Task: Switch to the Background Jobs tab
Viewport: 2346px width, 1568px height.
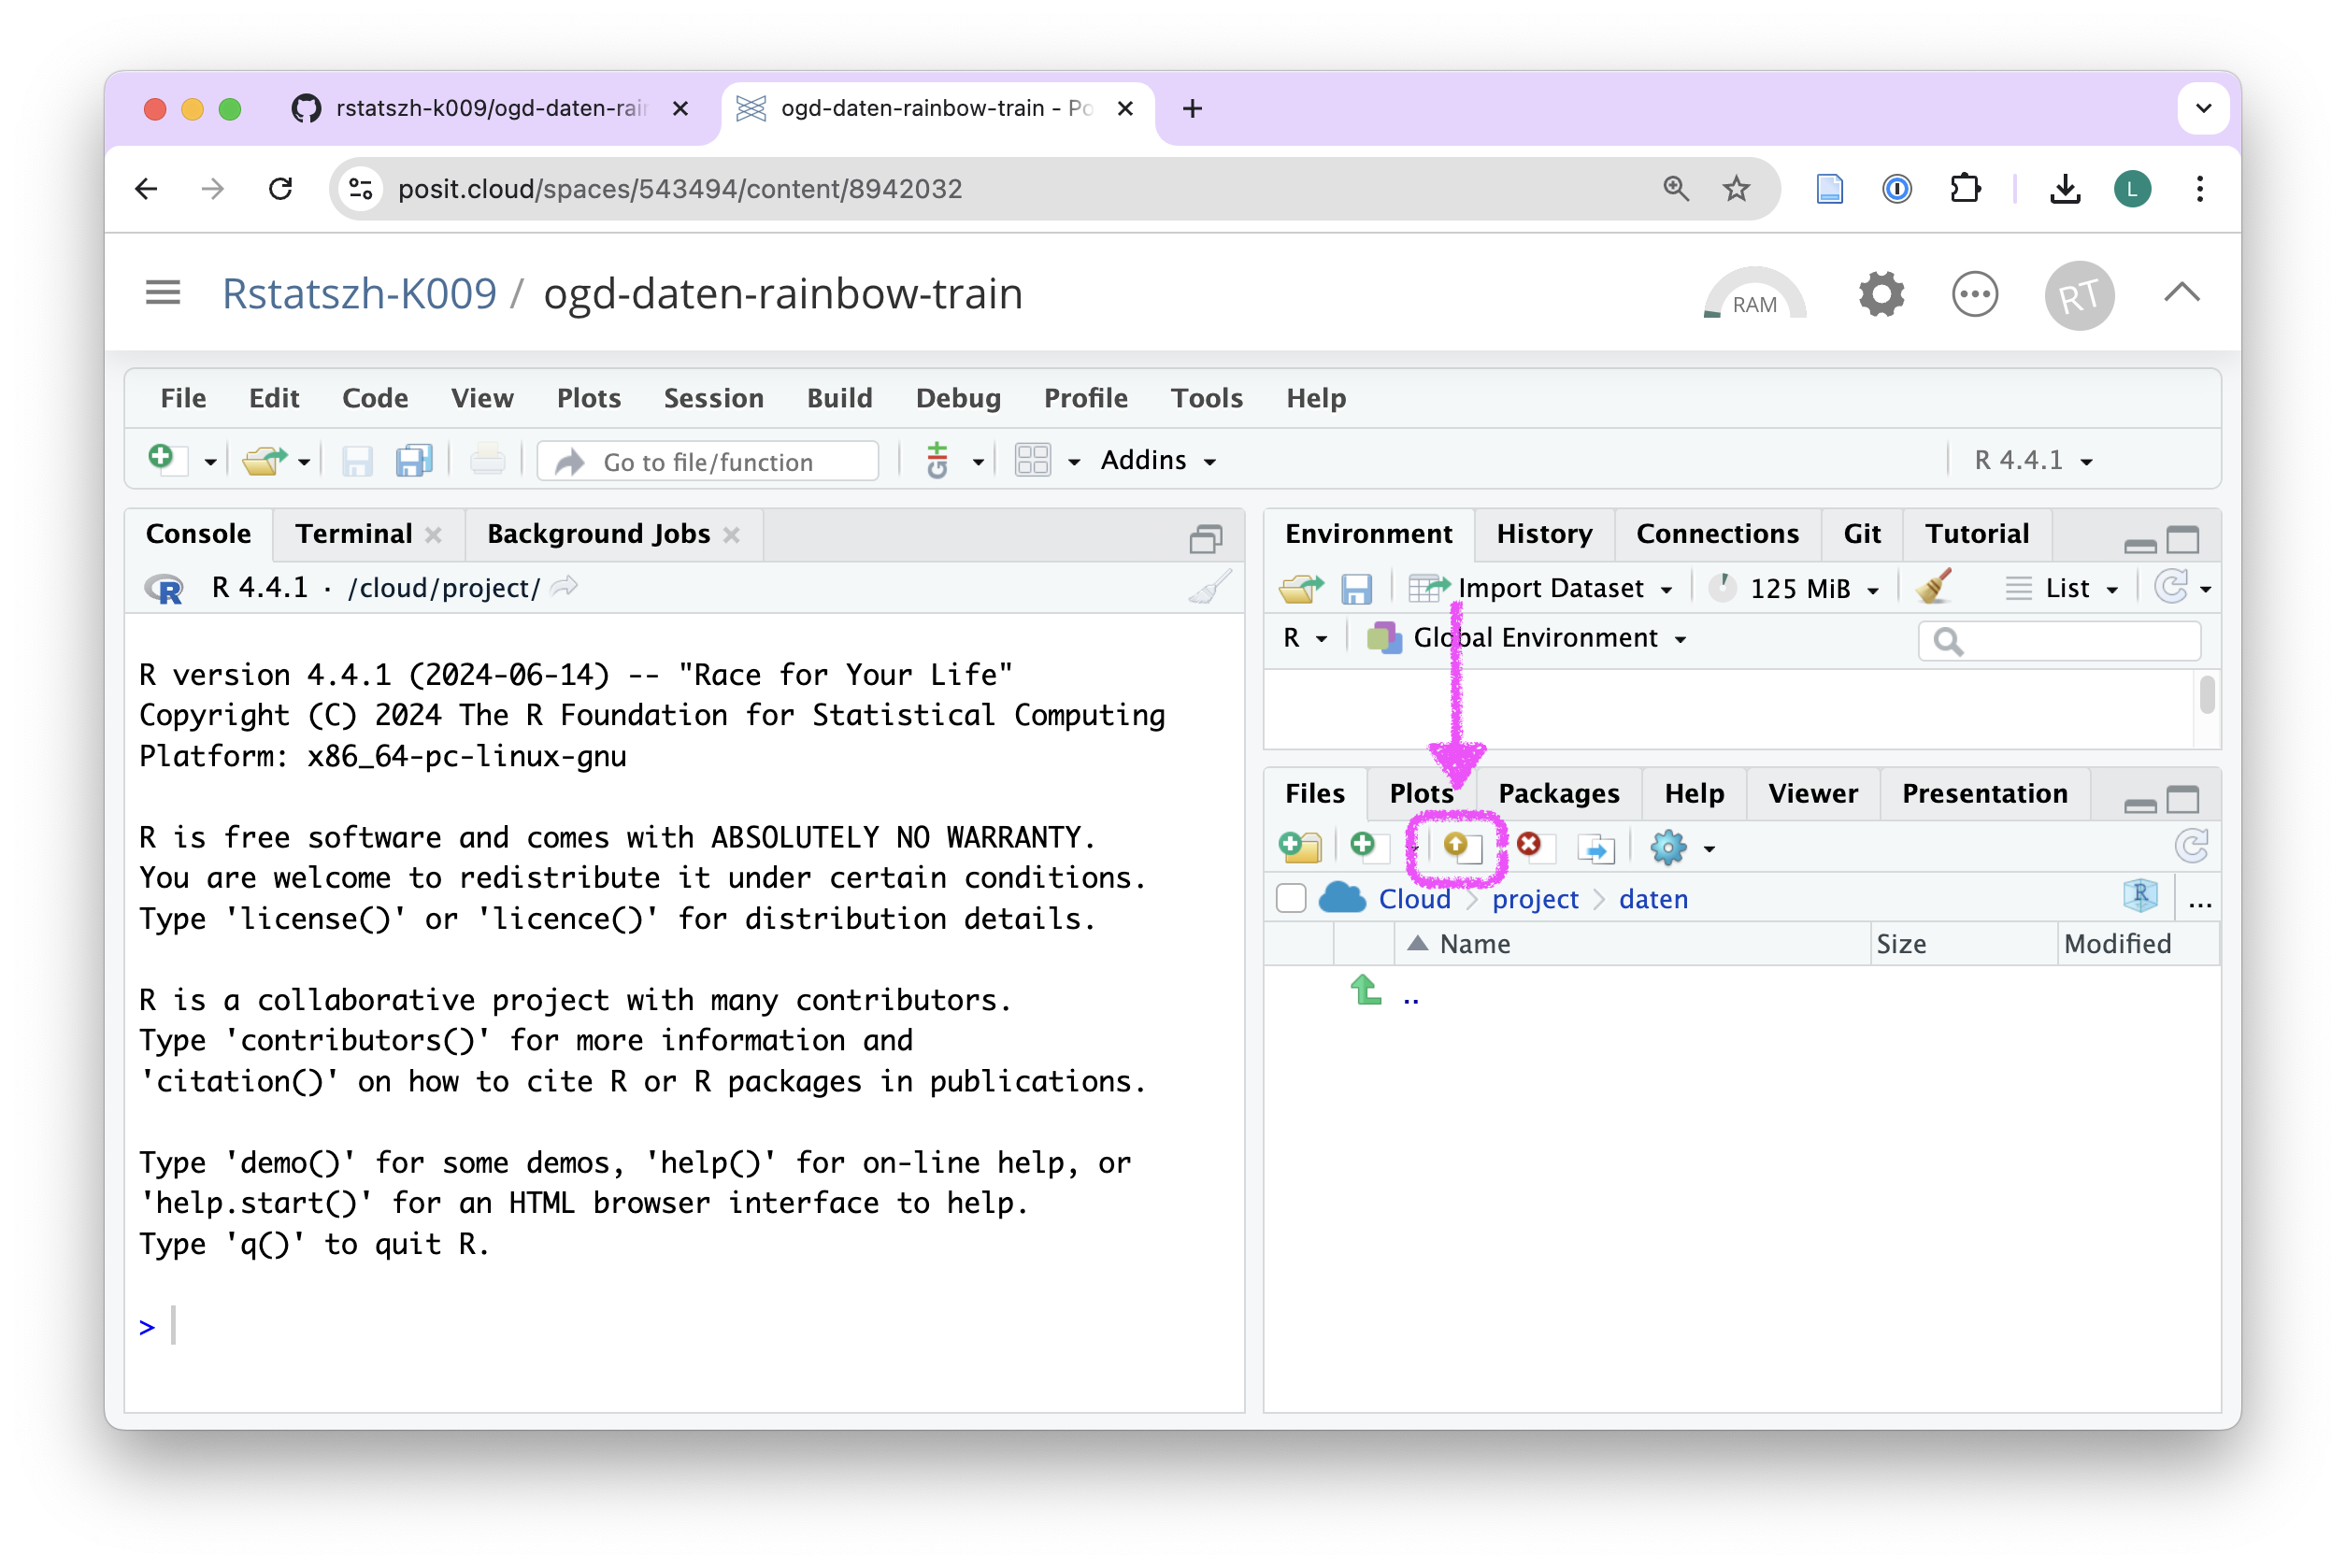Action: pos(598,533)
